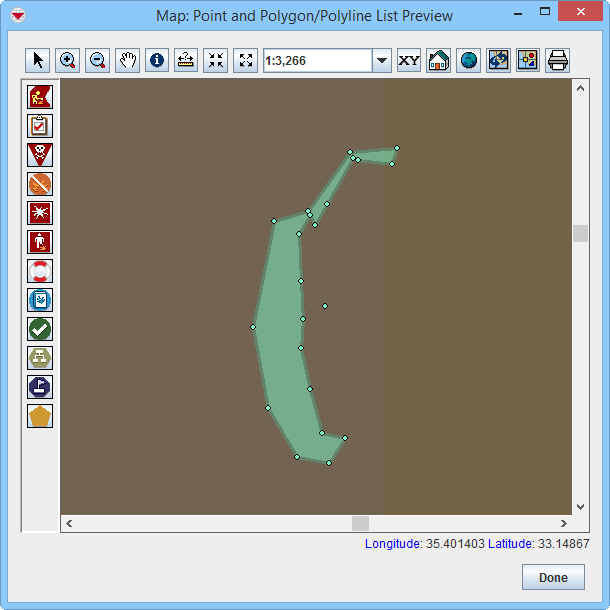Click inside the 1:3,266 scale field

pos(316,61)
